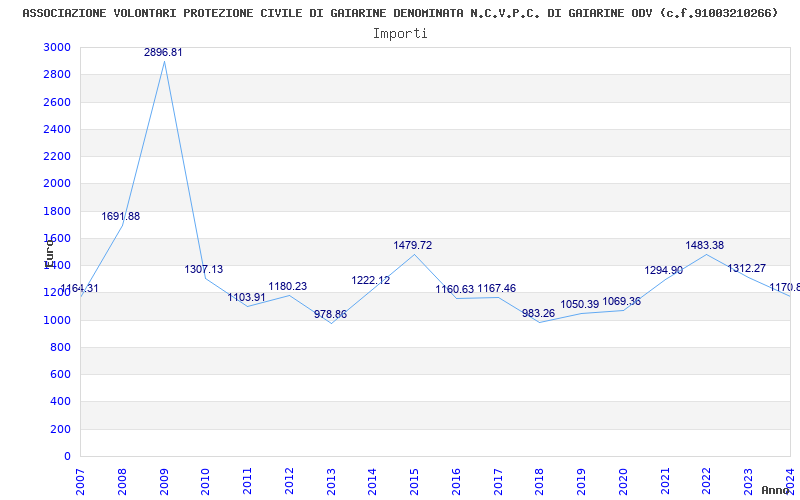Select the 1167.46 data label
Screen dimensions: 800x500
[496, 289]
